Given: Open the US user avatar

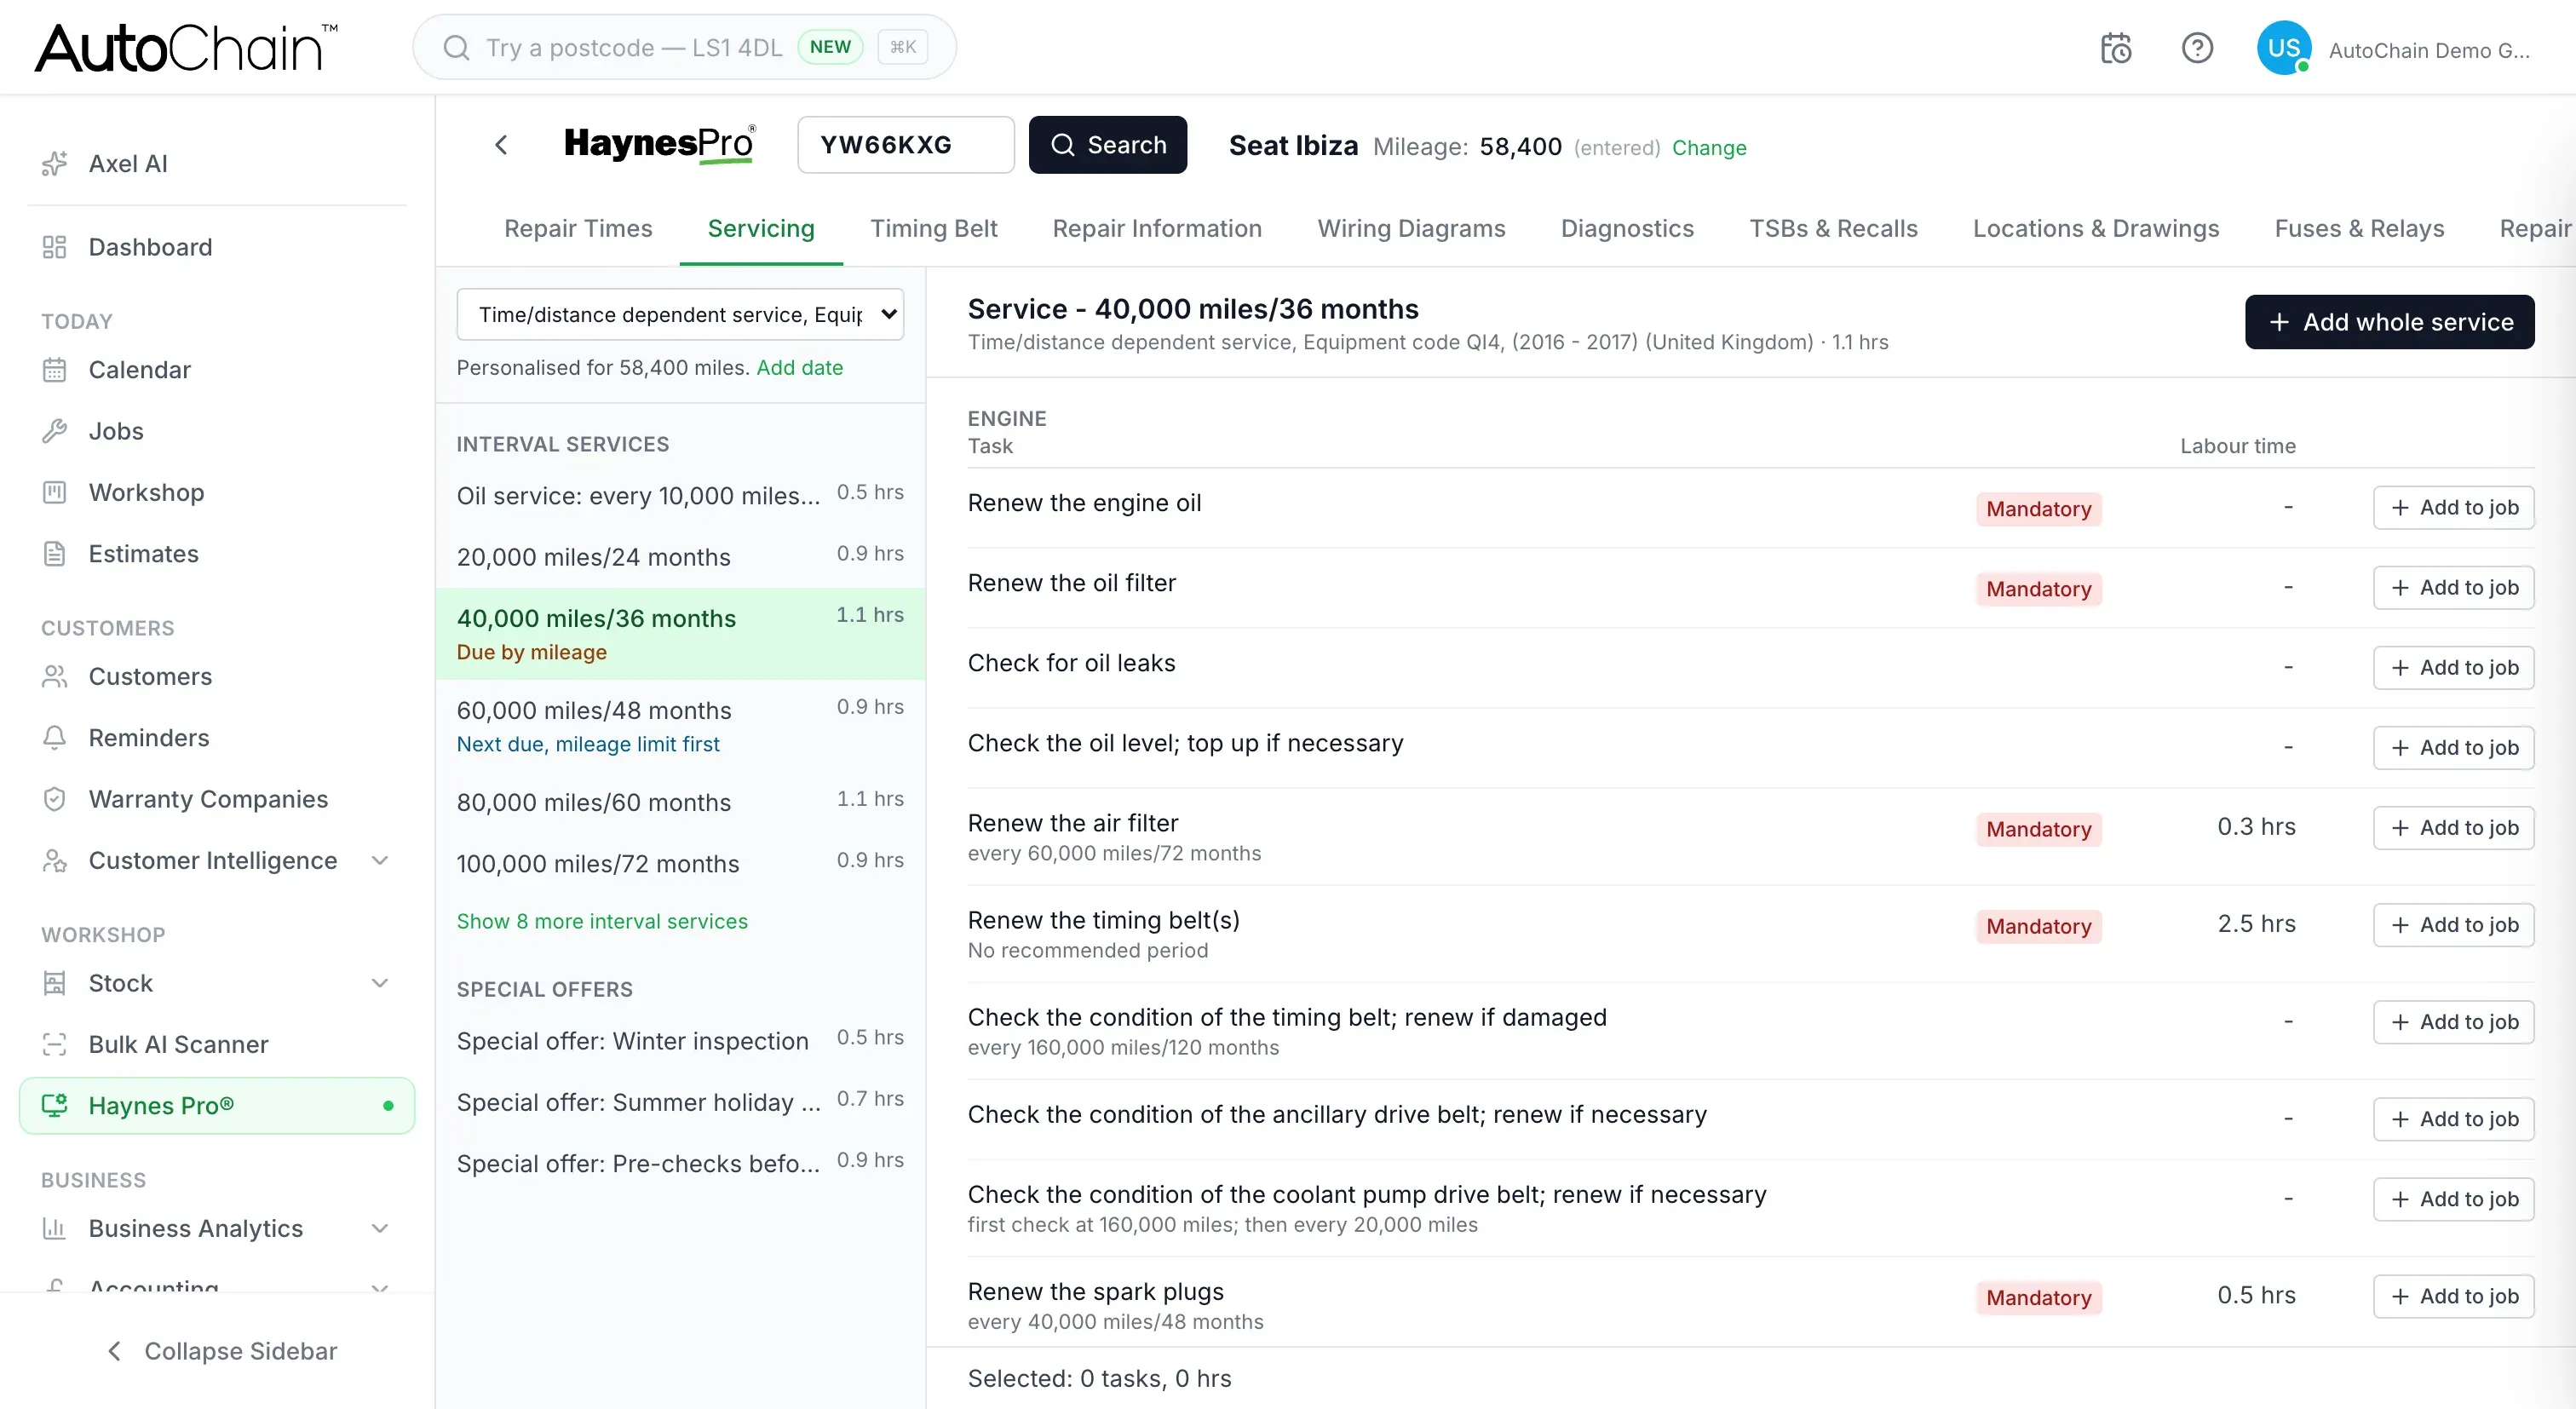Looking at the screenshot, I should pos(2284,48).
